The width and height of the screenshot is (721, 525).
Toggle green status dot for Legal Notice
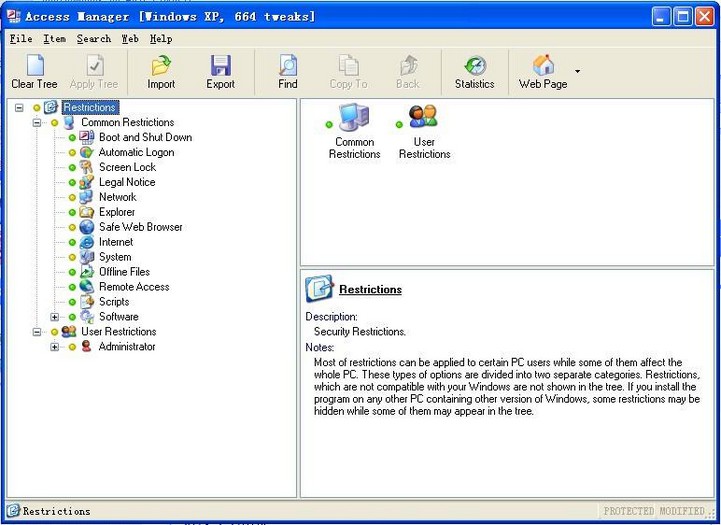(72, 183)
